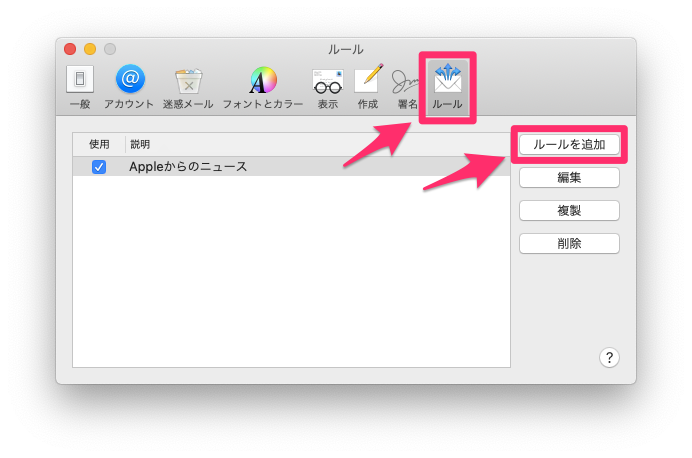Select the ルール (Rules) envelope icon
This screenshot has height=458, width=692.
(x=447, y=87)
